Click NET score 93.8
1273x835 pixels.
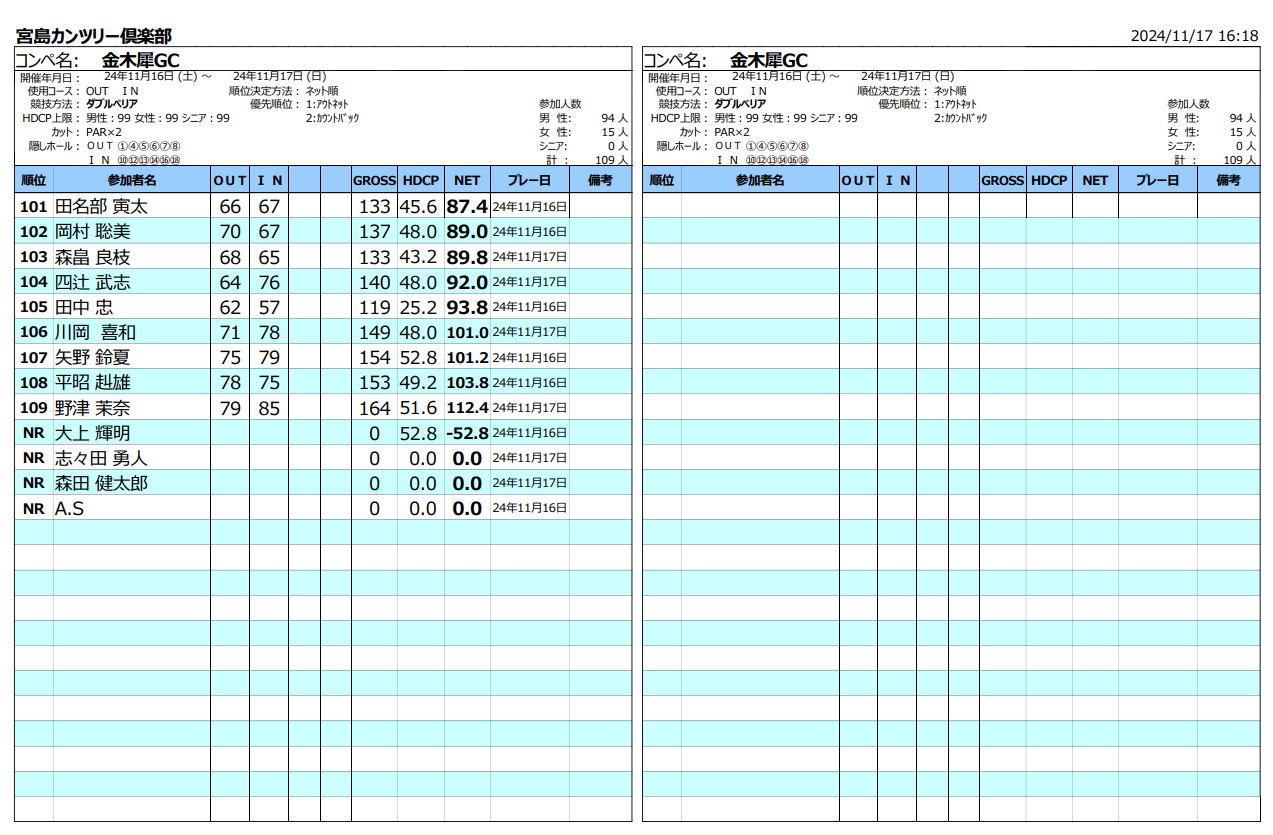pyautogui.click(x=467, y=307)
